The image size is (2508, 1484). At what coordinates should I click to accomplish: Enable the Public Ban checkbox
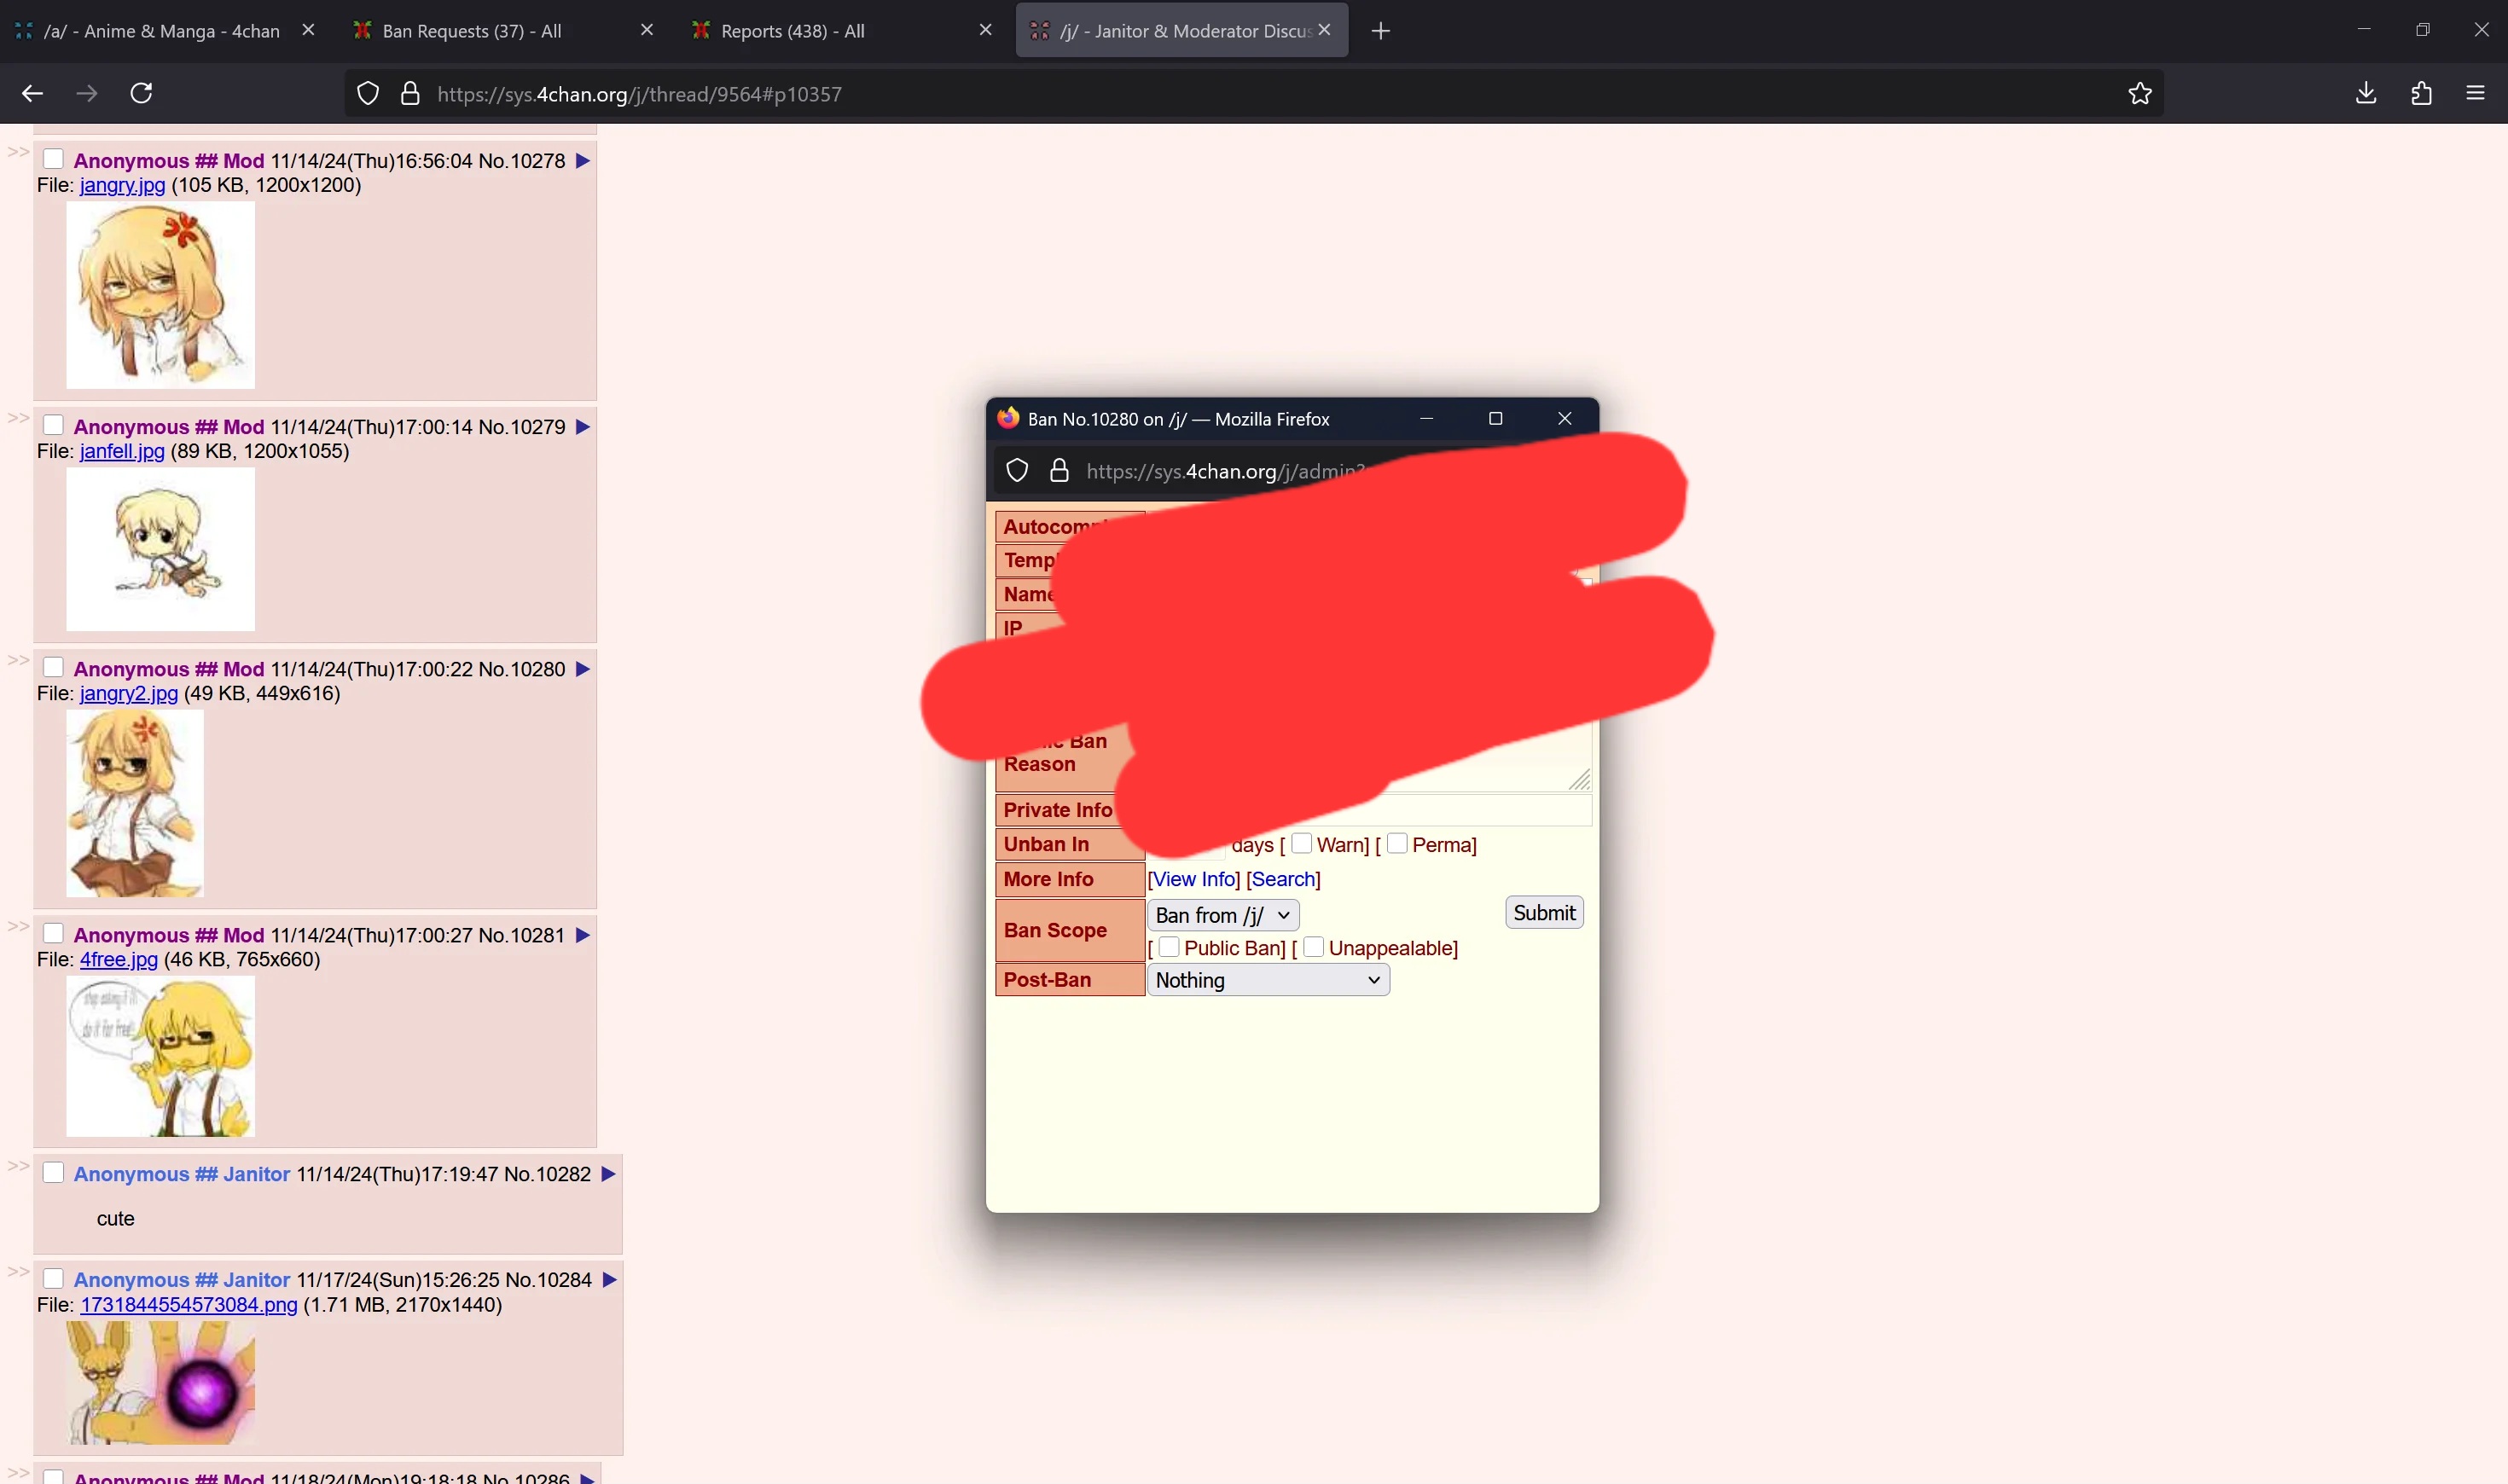[1168, 946]
